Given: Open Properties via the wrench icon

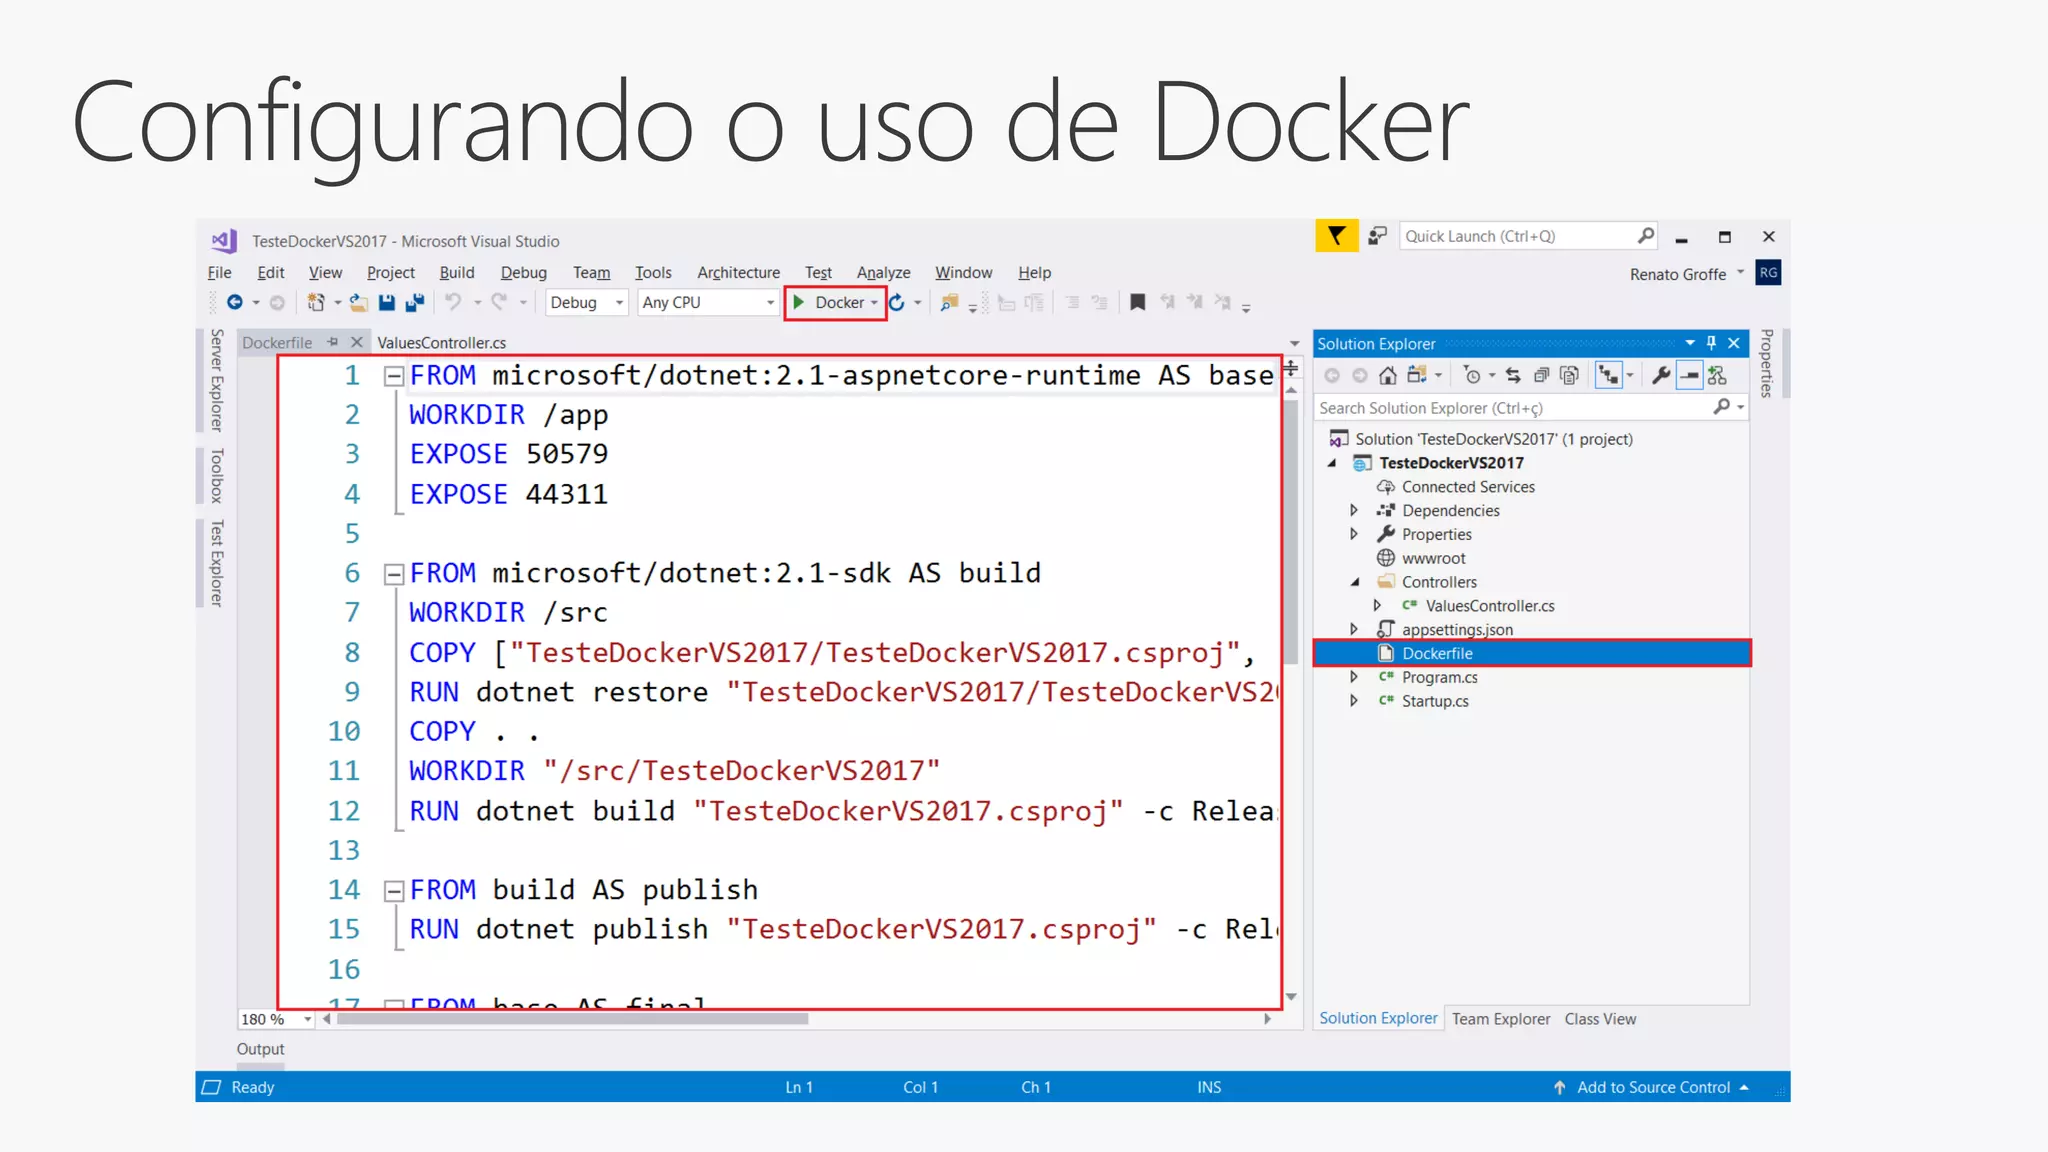Looking at the screenshot, I should point(1661,375).
